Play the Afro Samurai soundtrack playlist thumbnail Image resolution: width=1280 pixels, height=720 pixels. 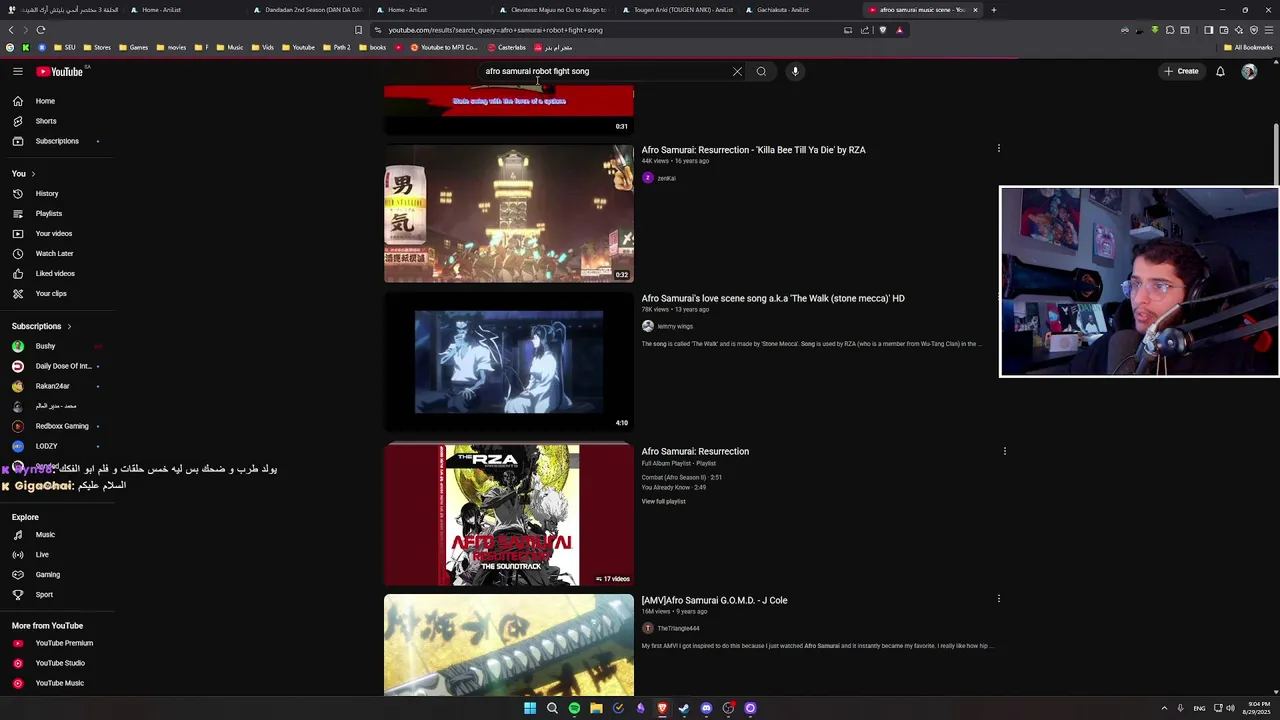coord(509,515)
